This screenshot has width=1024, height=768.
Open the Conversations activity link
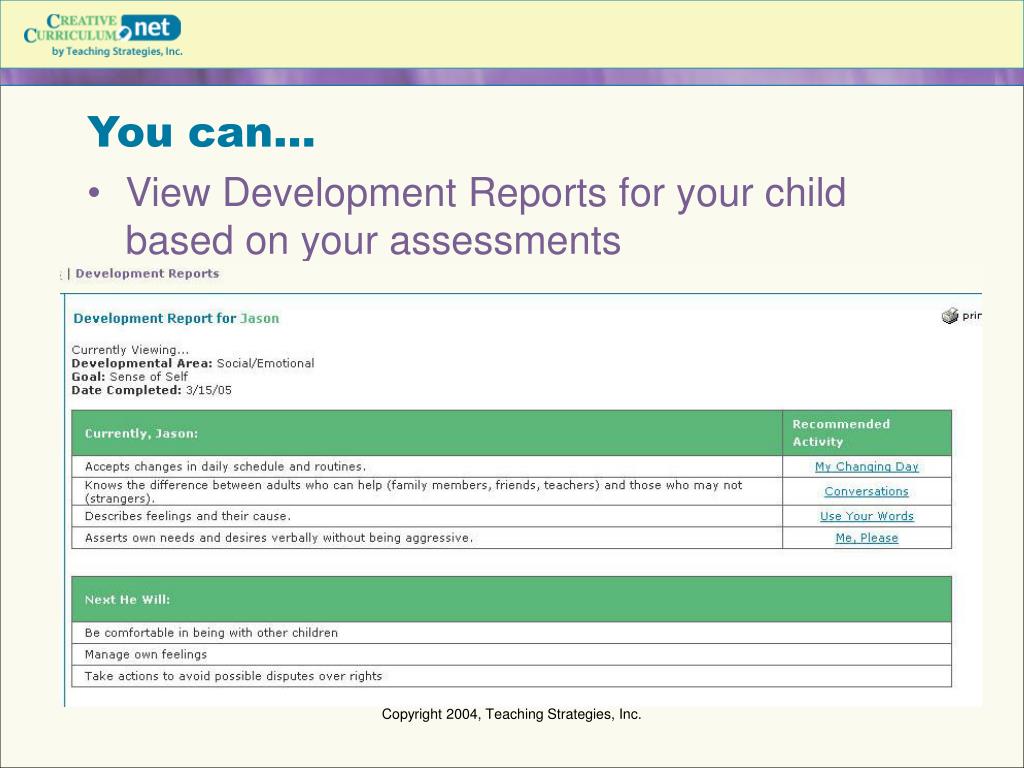click(x=867, y=491)
